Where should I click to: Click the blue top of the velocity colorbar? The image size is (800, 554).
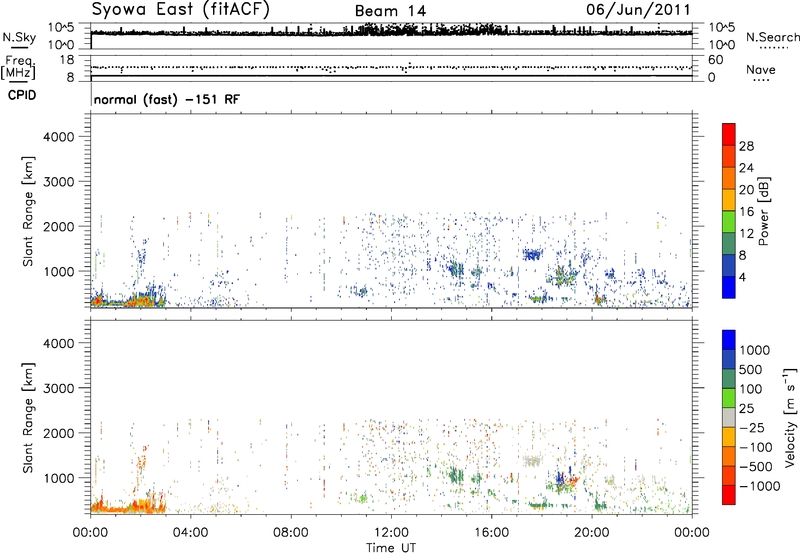pos(729,340)
